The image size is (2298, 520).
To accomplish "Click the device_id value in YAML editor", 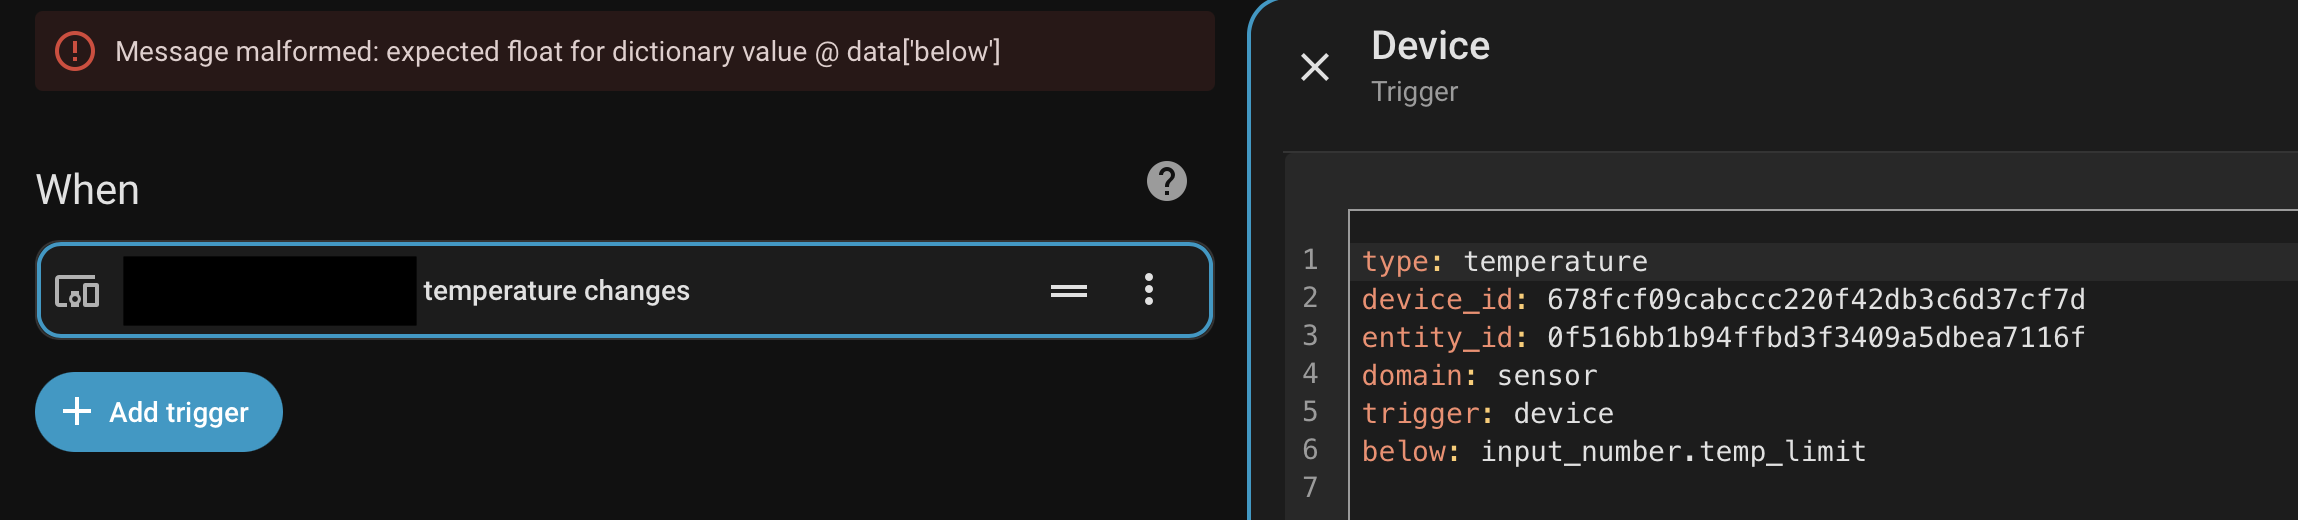I will [x=1815, y=300].
